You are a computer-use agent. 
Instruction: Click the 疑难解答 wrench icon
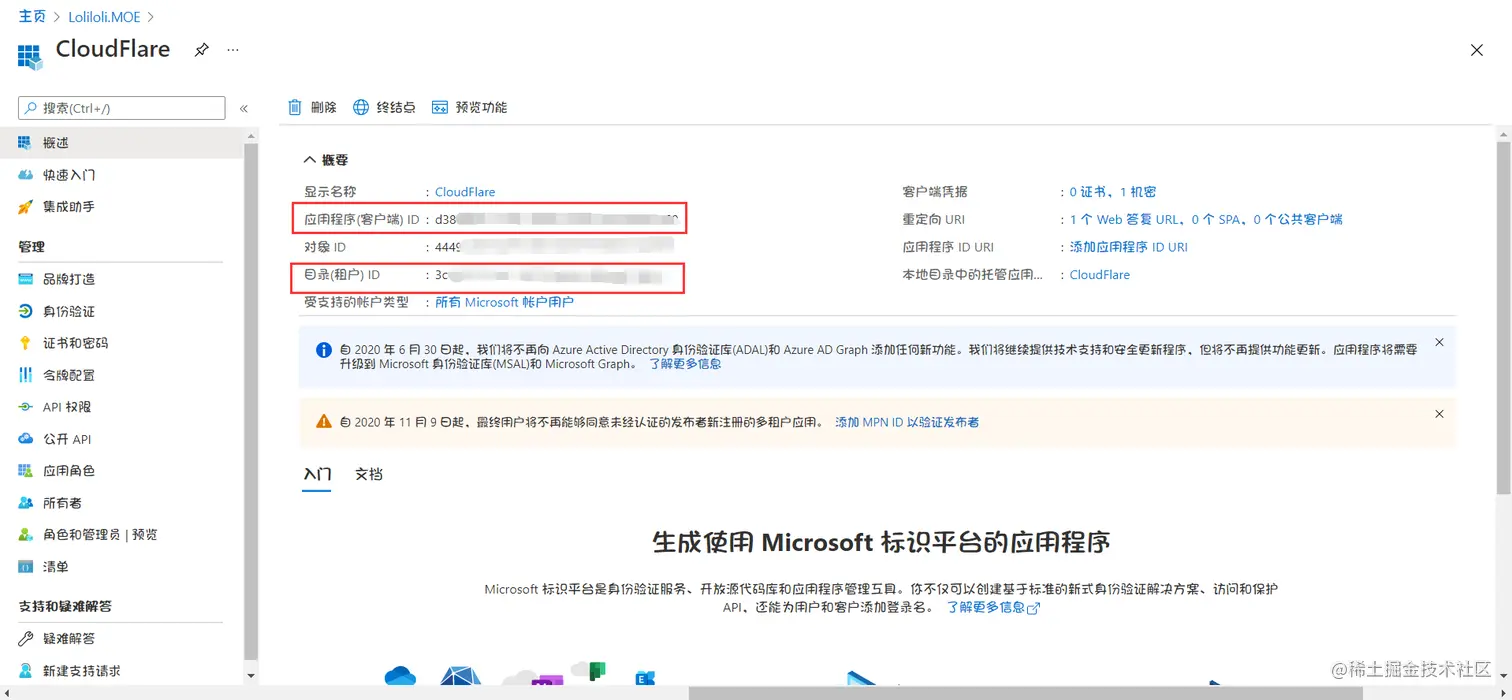[26, 639]
